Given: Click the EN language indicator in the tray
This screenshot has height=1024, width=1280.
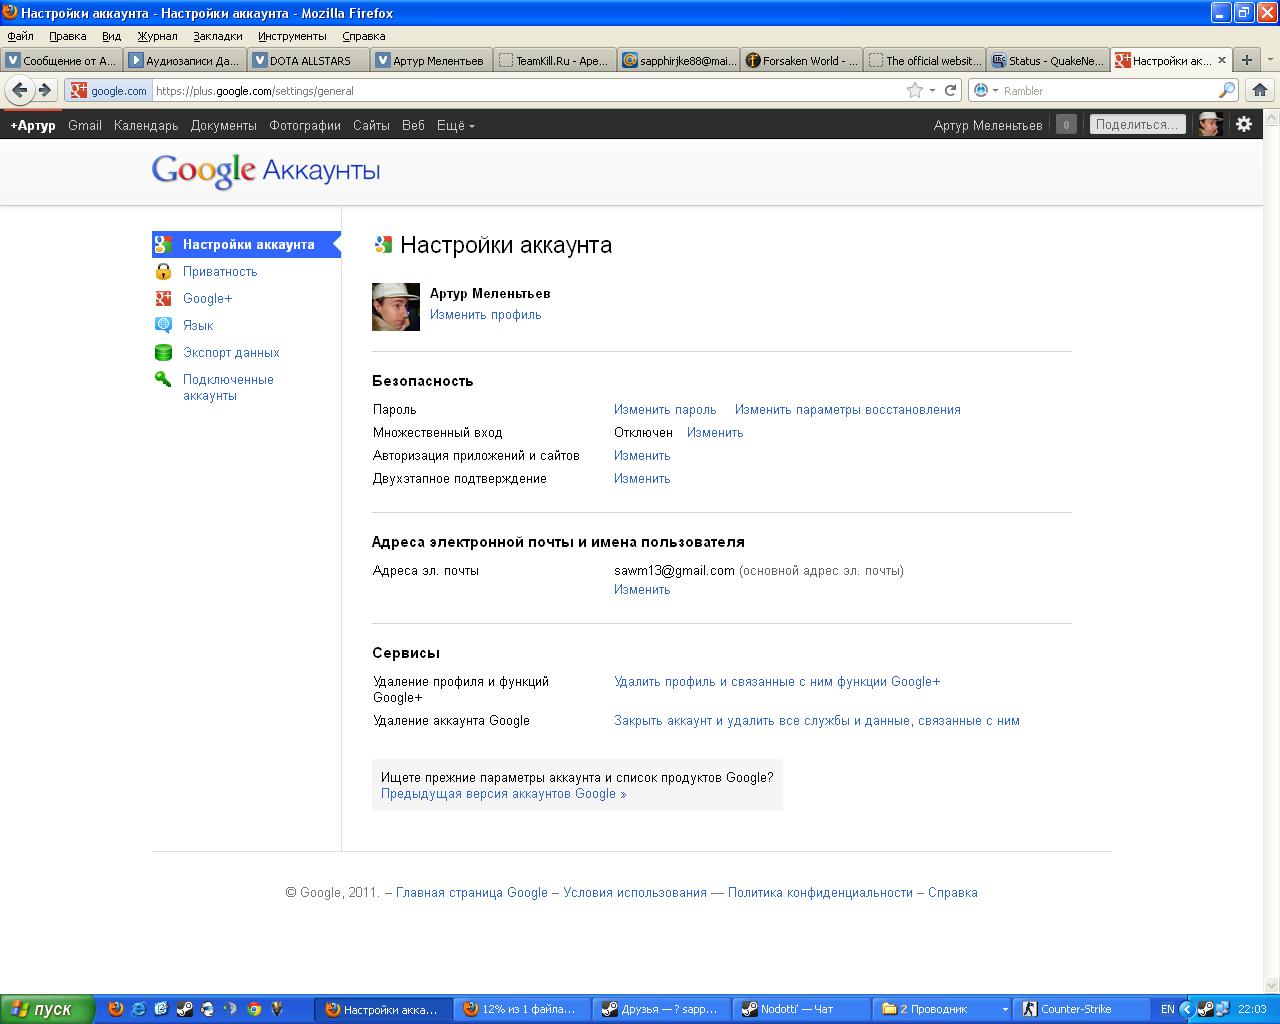Looking at the screenshot, I should [x=1167, y=1009].
